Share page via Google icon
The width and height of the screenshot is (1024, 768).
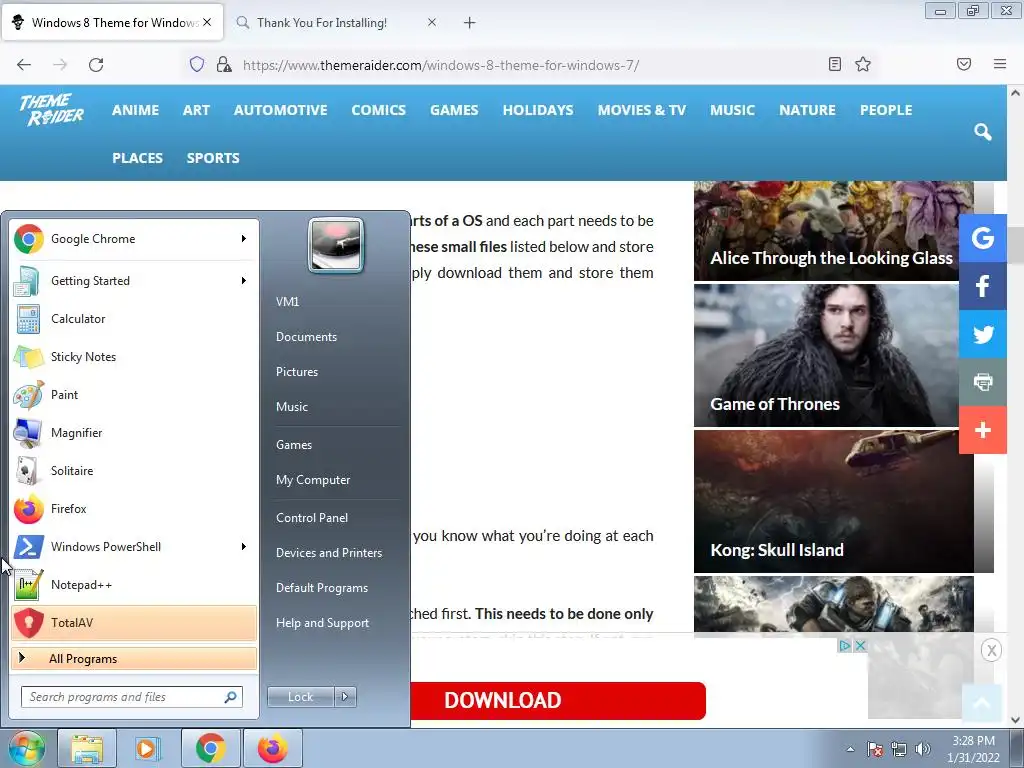point(982,238)
